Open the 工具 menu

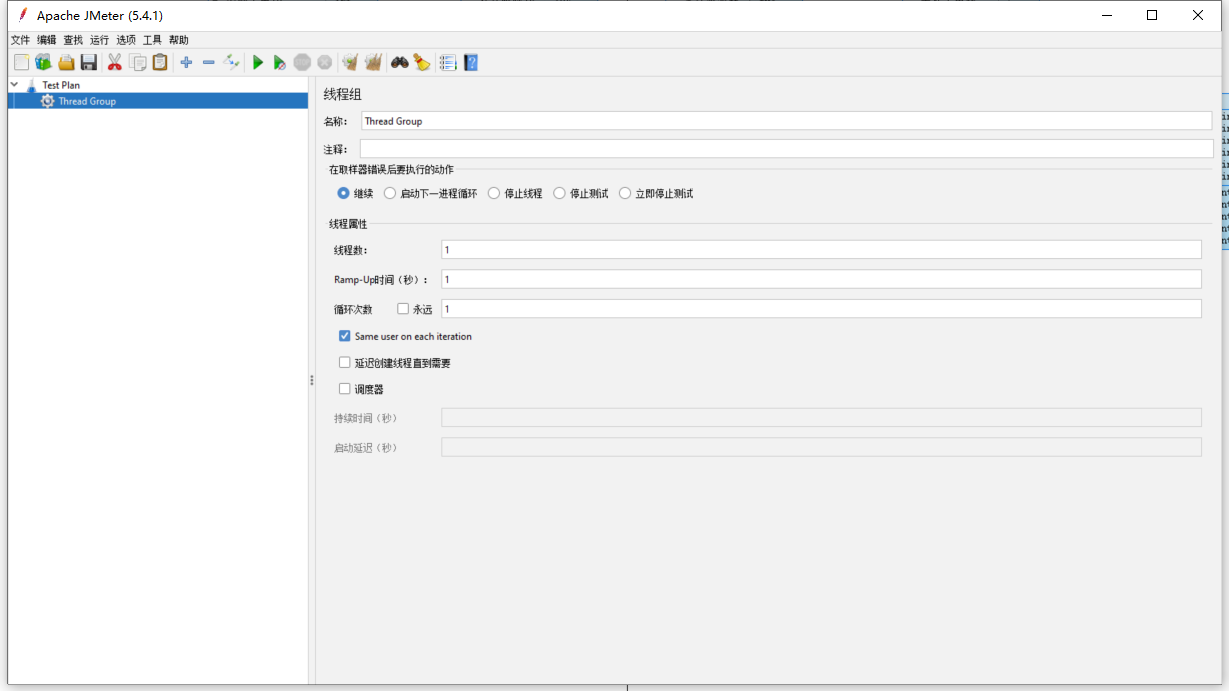pyautogui.click(x=152, y=40)
